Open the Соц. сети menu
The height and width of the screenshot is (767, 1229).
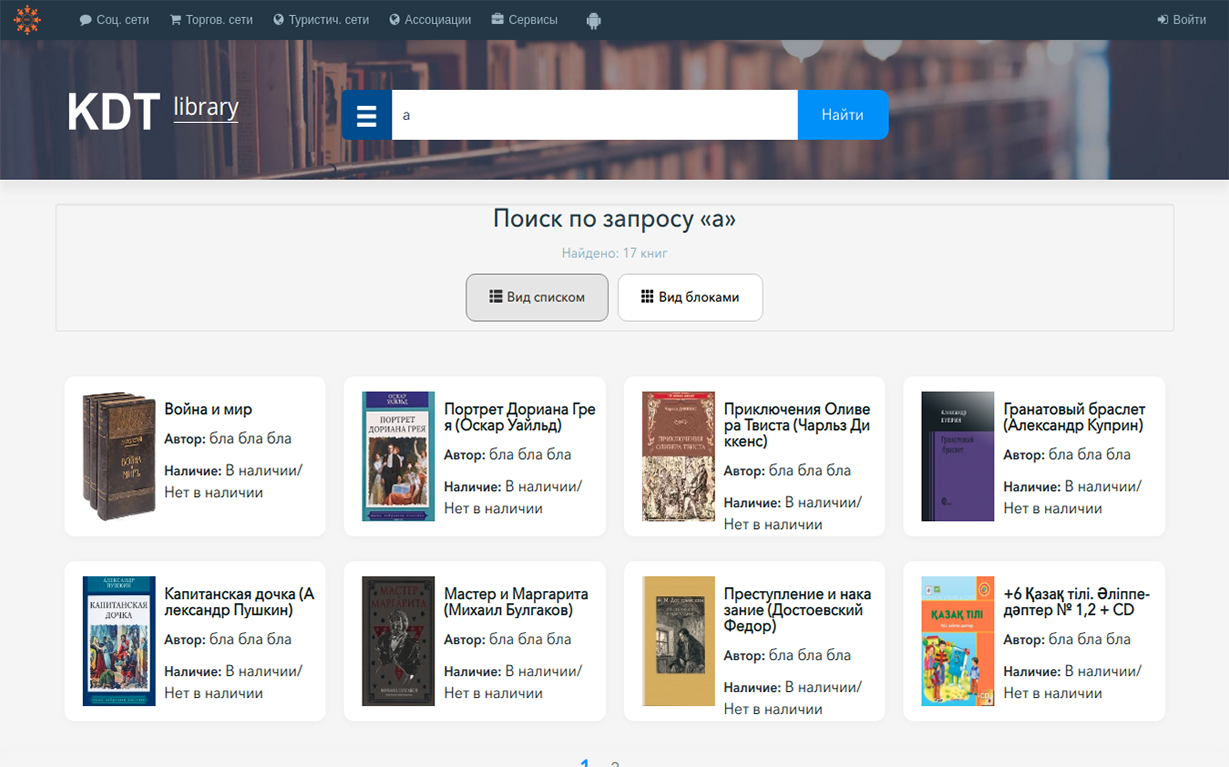point(114,20)
